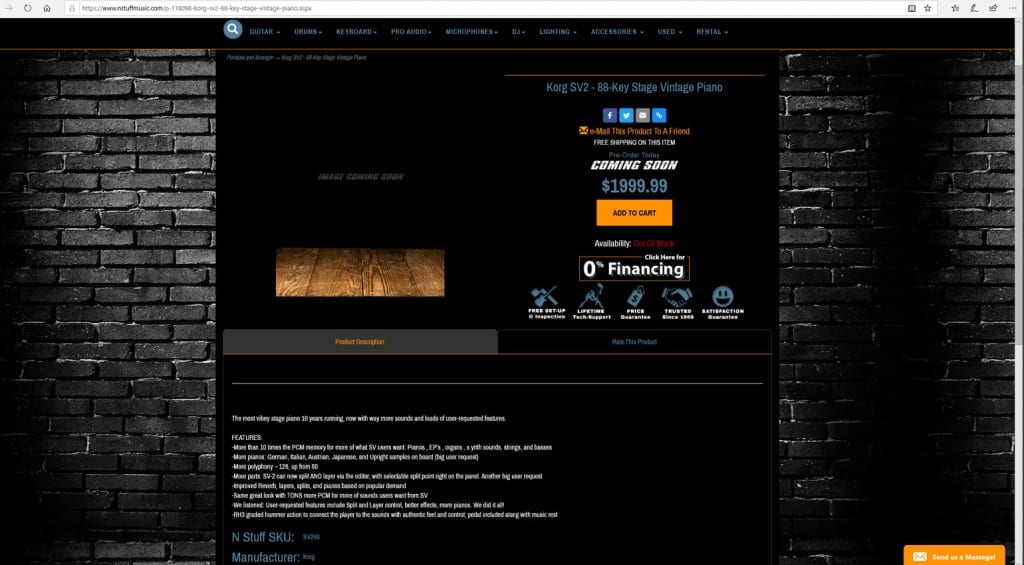Reload the page with refresh icon
The image size is (1024, 565).
point(27,8)
